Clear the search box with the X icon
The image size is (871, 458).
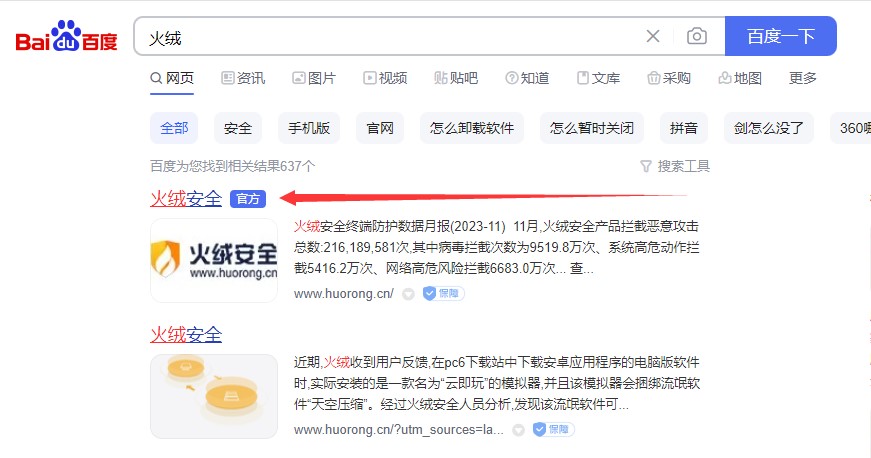(653, 37)
